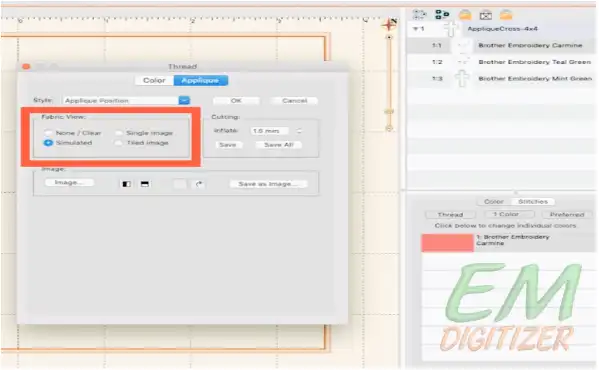599x370 pixels.
Task: Select the Brother Embroidery Teal Green thread row
Action: tap(501, 62)
